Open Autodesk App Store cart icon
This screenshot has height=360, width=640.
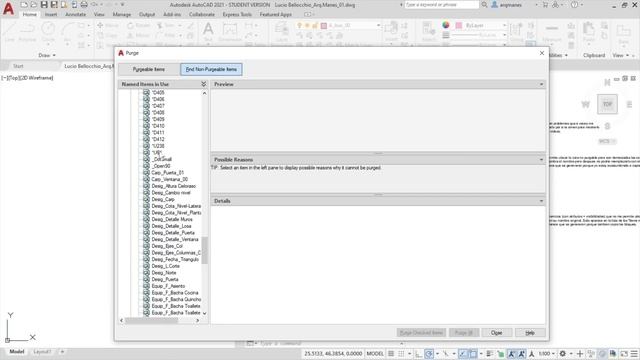point(545,5)
